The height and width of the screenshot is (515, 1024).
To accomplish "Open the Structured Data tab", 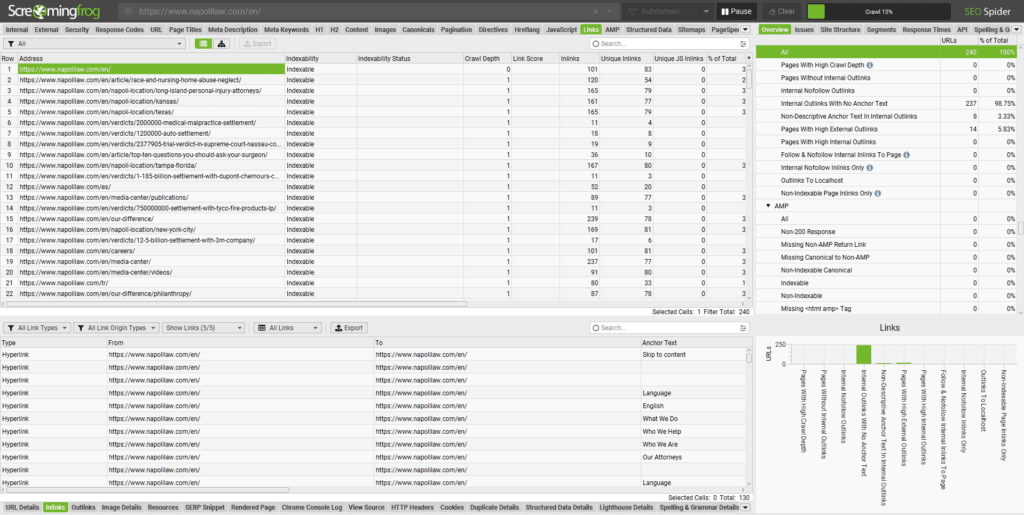I will 648,29.
